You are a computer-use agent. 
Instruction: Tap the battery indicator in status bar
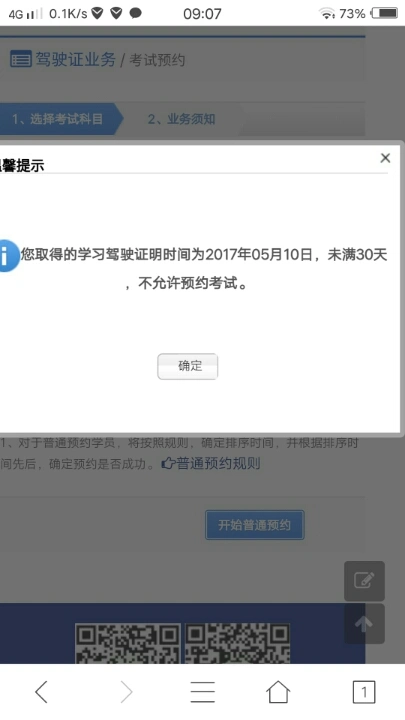[385, 13]
